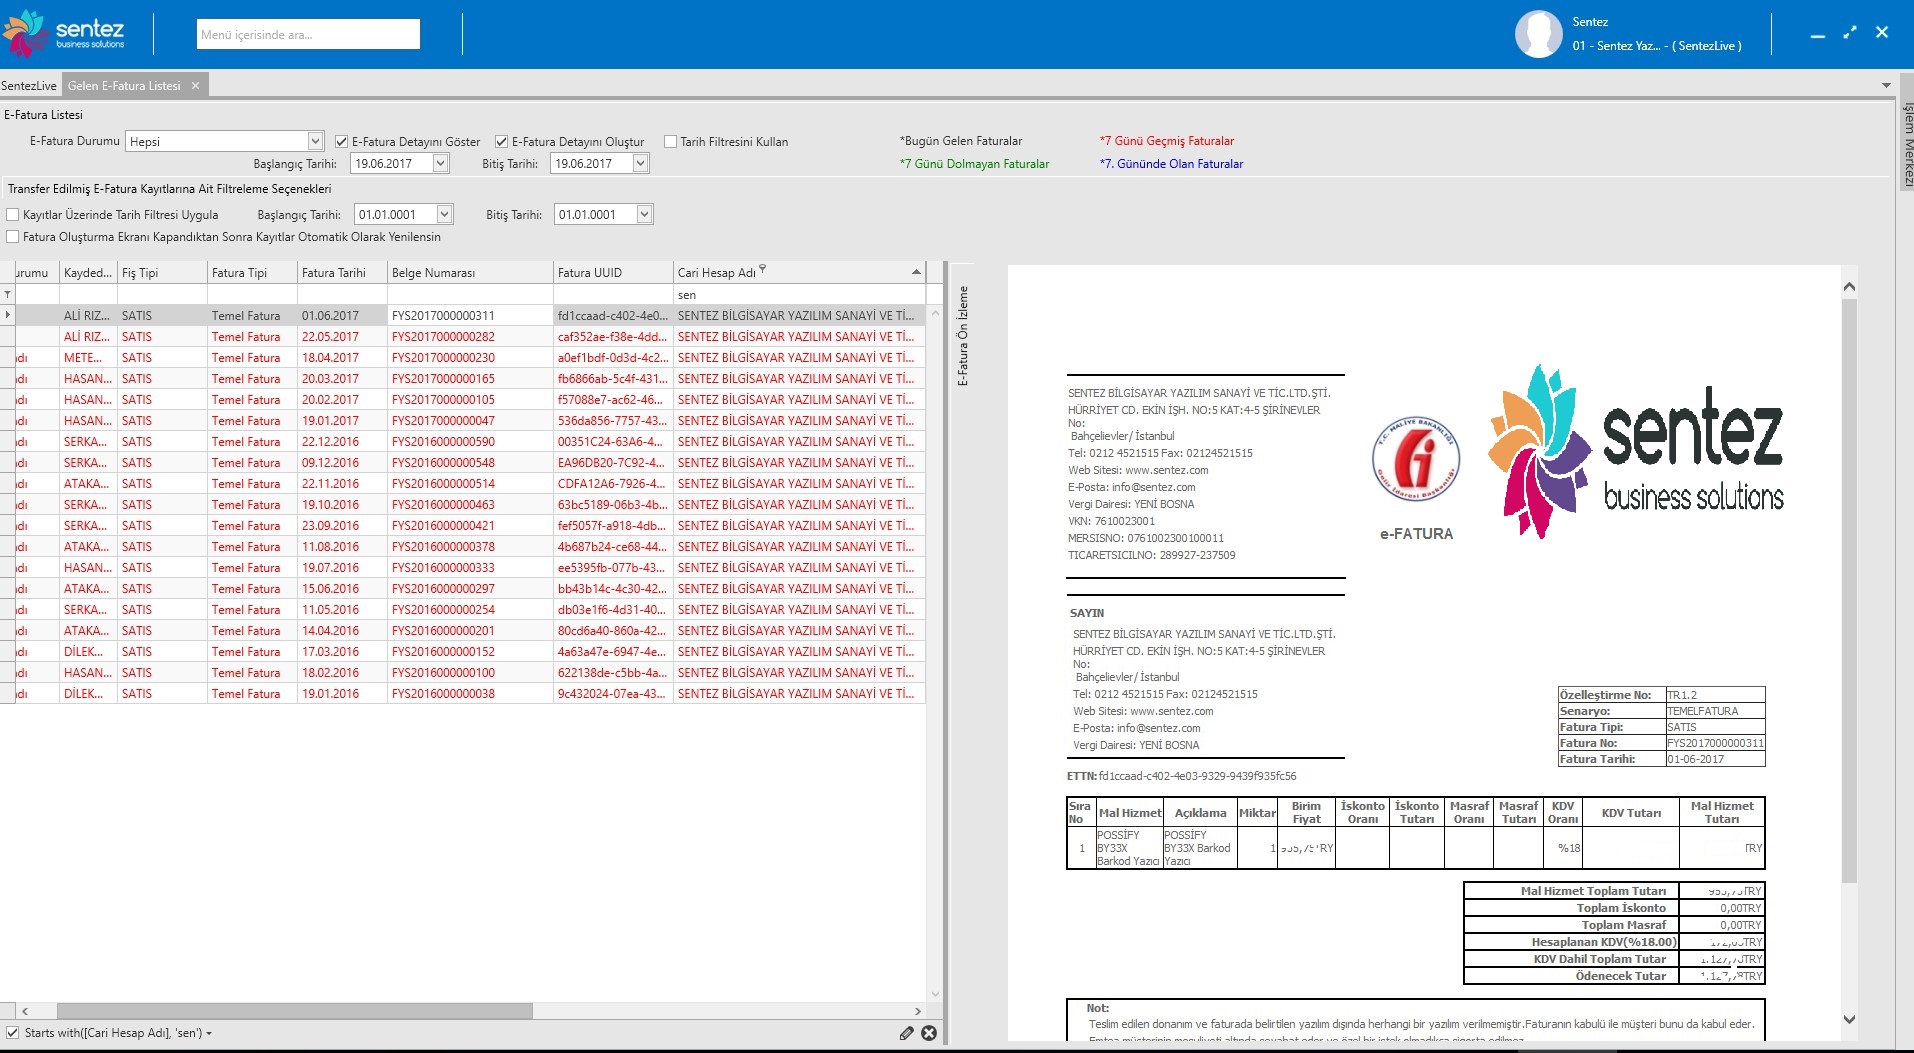Open the Starts with filter dropdown arrow
The height and width of the screenshot is (1053, 1914).
209,1033
